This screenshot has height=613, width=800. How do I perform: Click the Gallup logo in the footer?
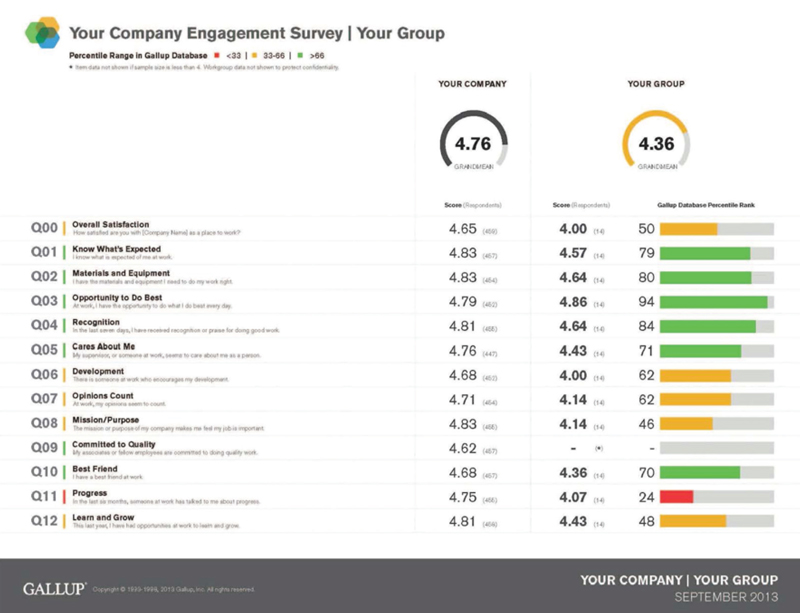tap(54, 589)
